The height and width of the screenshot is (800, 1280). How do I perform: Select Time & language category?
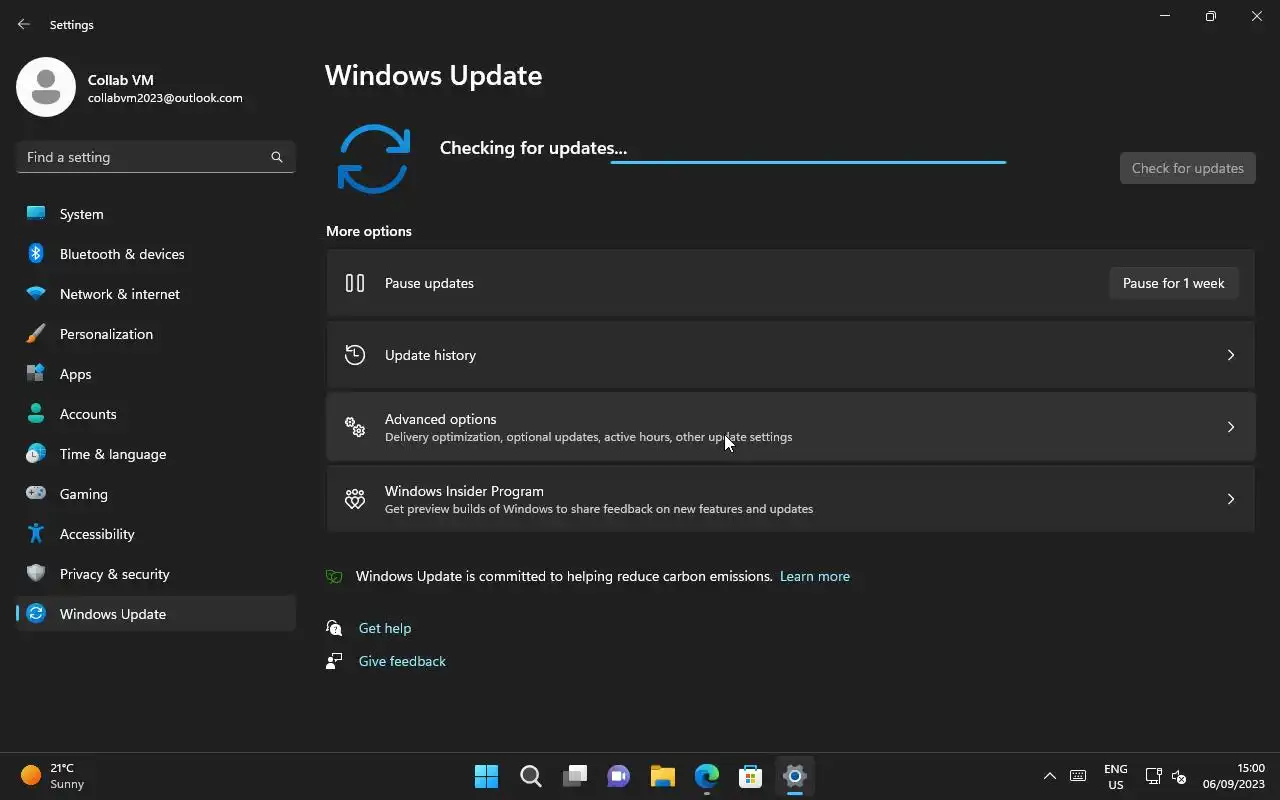tap(156, 454)
